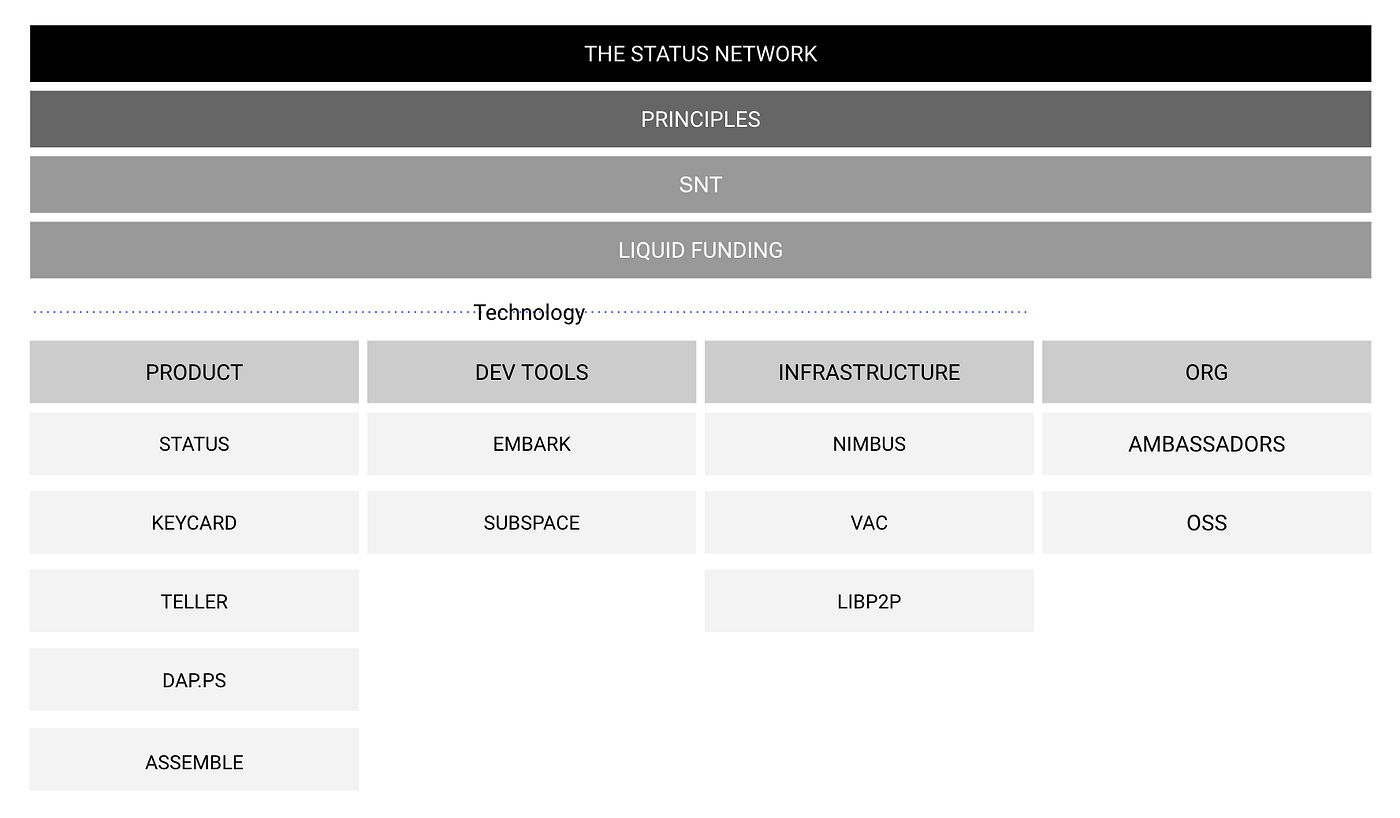The image size is (1400, 818).
Task: Select the DEV TOOLS column header
Action: pos(531,372)
